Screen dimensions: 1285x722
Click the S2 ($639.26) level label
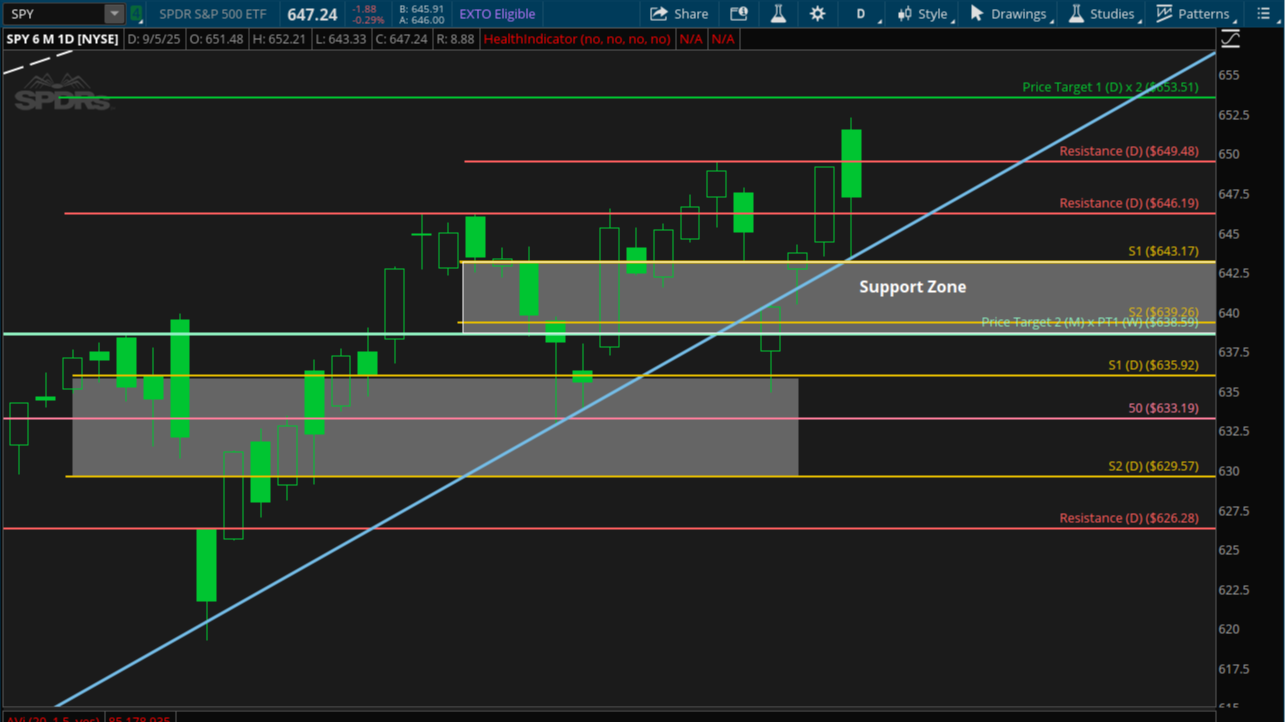point(1163,312)
